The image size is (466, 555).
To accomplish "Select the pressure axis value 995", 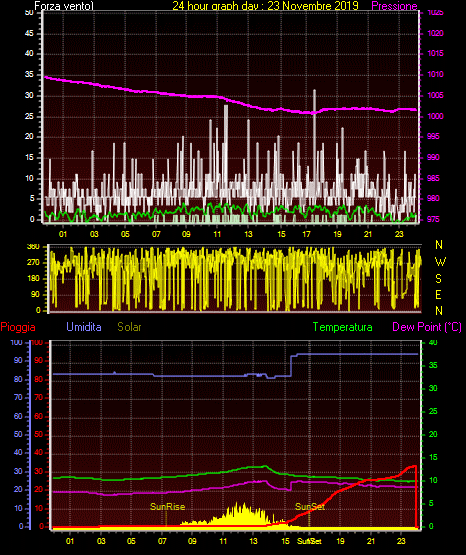I will point(433,136).
